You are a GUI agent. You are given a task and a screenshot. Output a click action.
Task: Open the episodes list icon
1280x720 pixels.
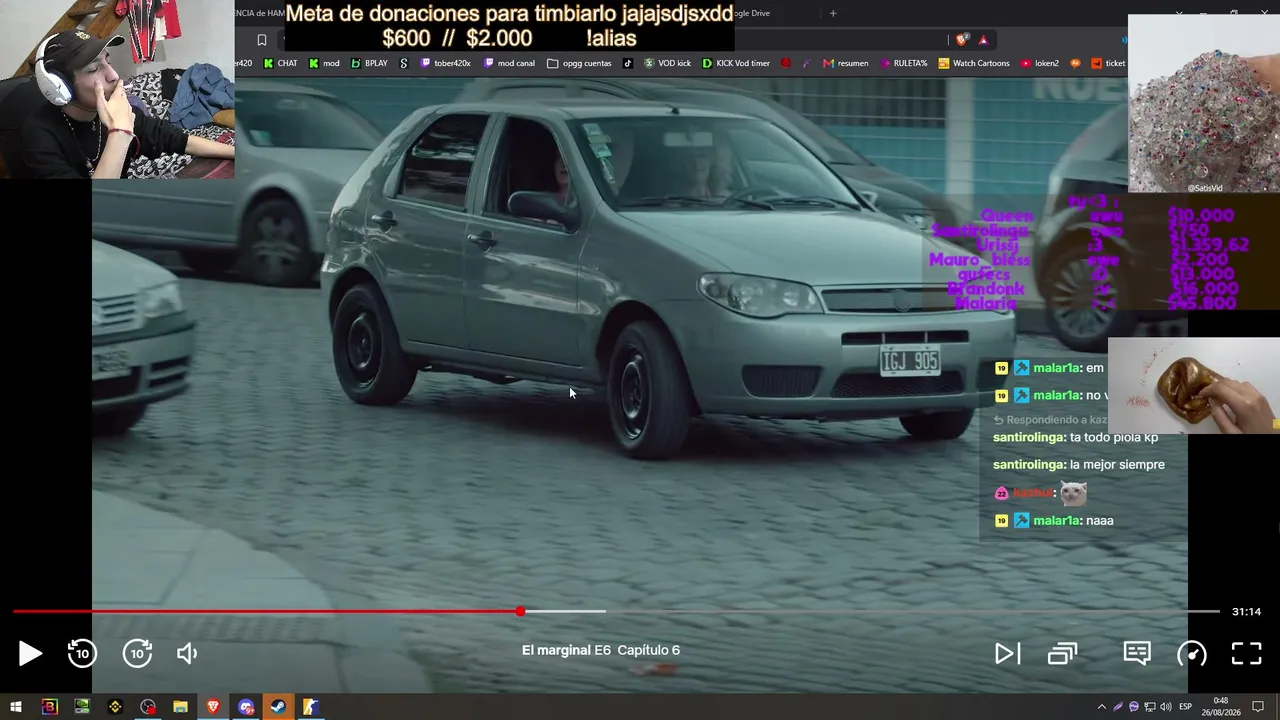pos(1062,654)
